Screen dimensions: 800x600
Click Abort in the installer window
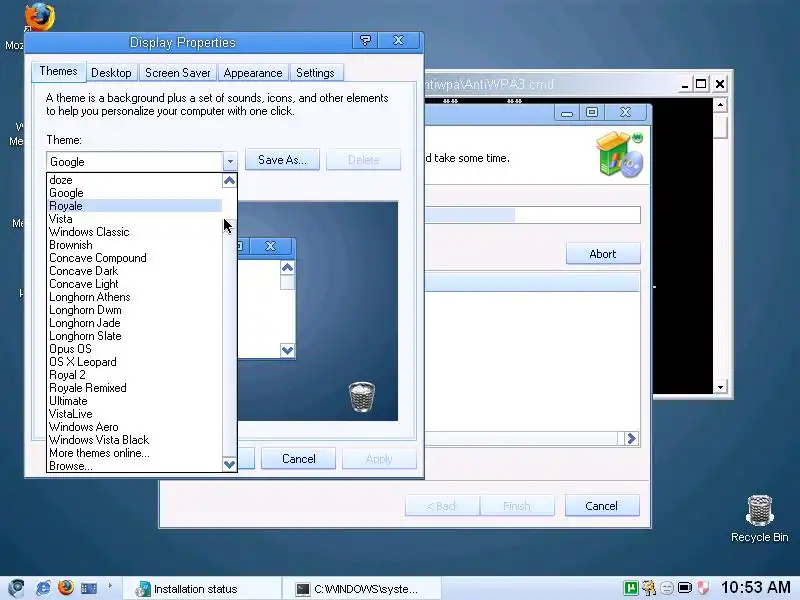click(603, 254)
